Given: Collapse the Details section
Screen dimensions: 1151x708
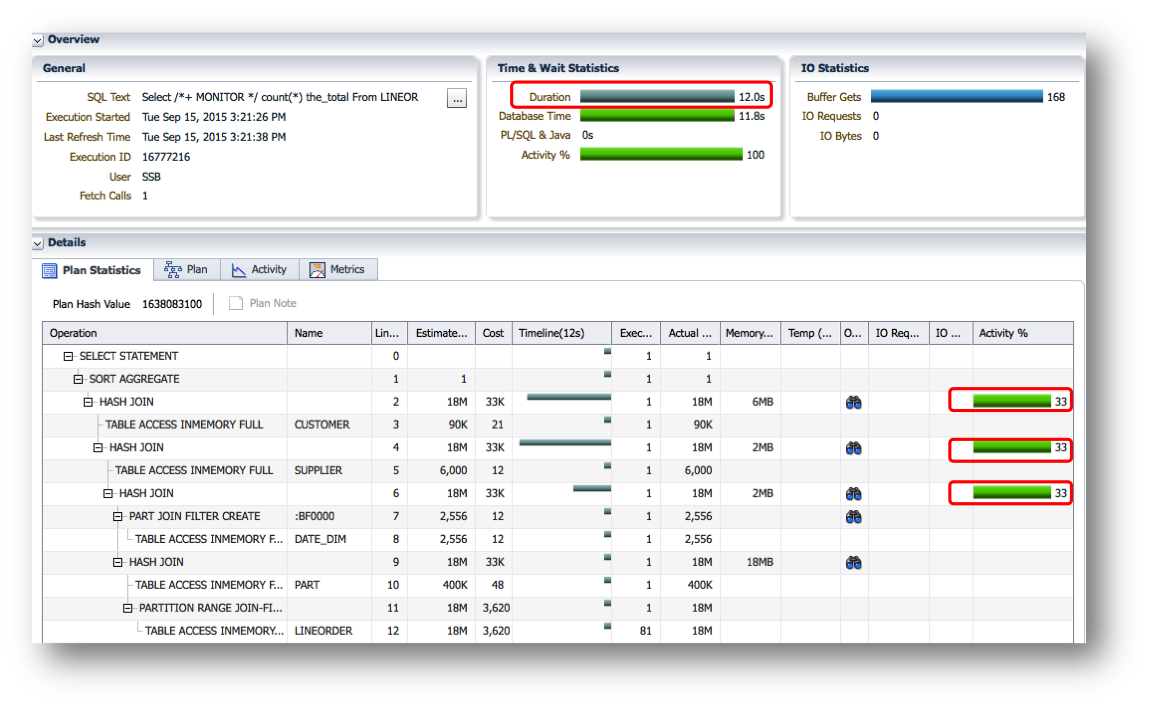Looking at the screenshot, I should [37, 243].
